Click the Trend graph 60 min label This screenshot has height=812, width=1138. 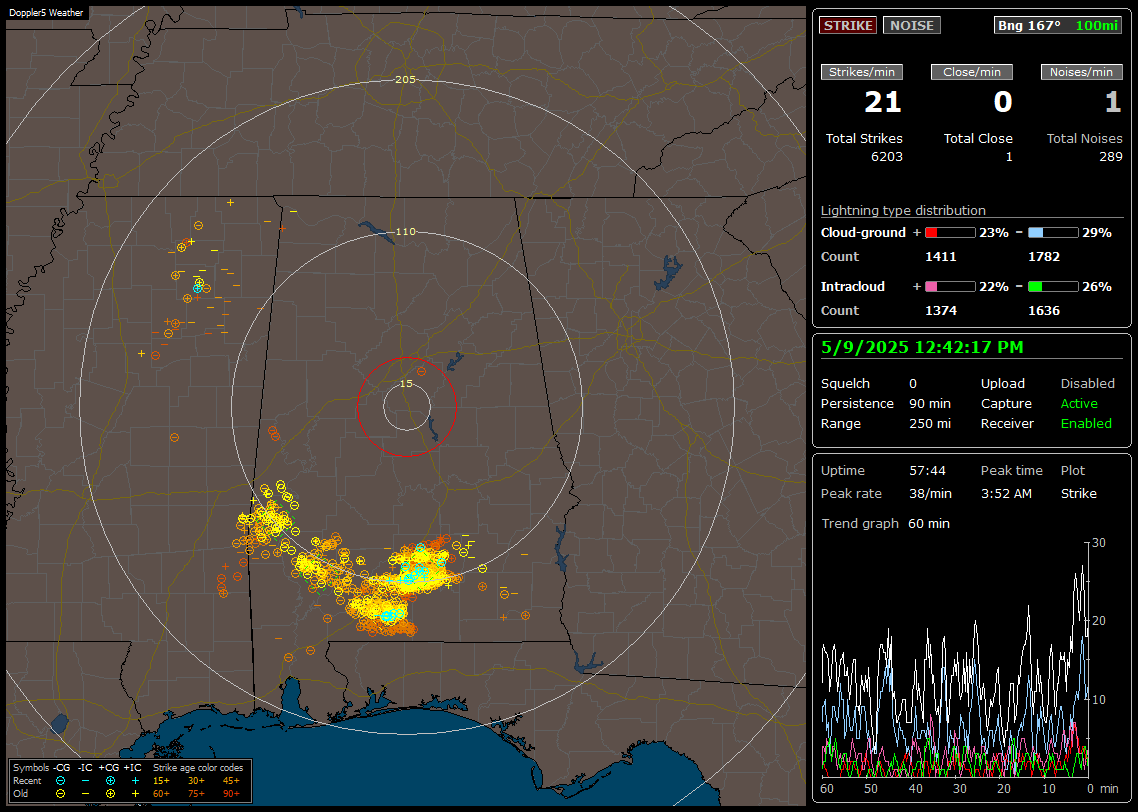pyautogui.click(x=885, y=524)
